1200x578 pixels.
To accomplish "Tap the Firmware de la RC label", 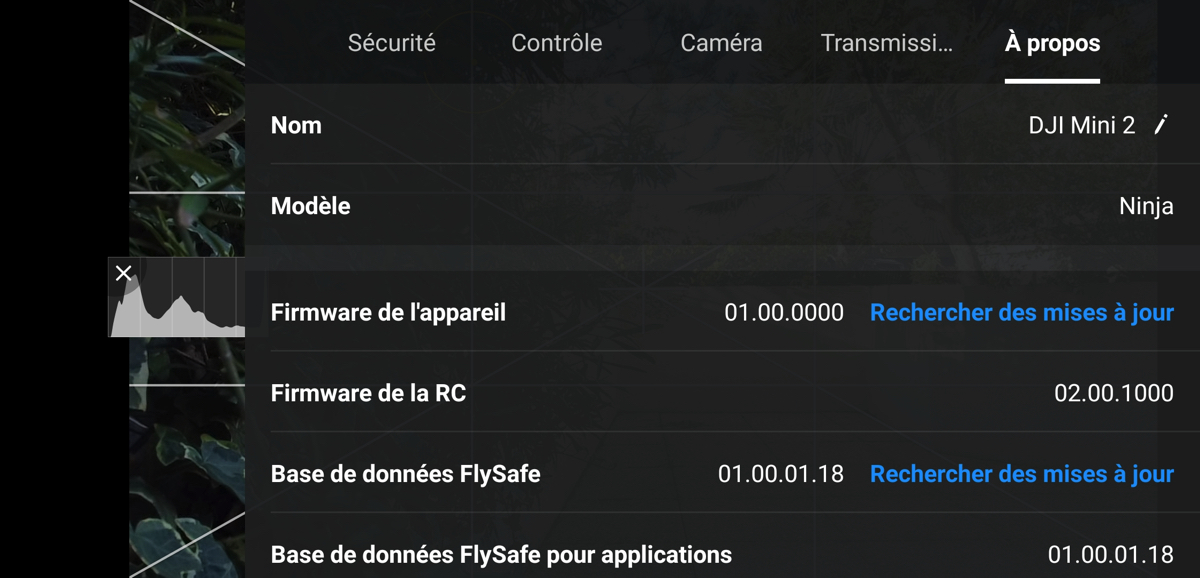I will [x=368, y=394].
